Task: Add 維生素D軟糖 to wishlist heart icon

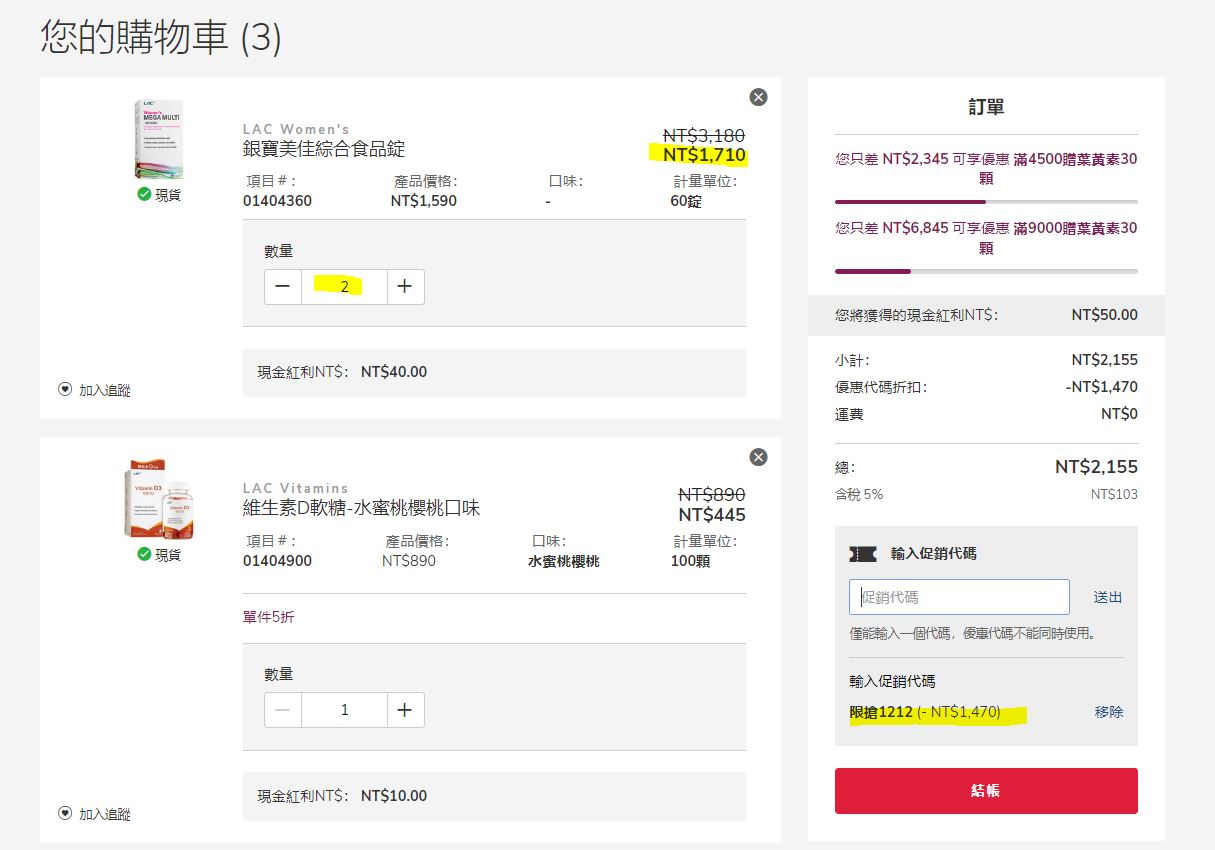Action: coord(66,814)
